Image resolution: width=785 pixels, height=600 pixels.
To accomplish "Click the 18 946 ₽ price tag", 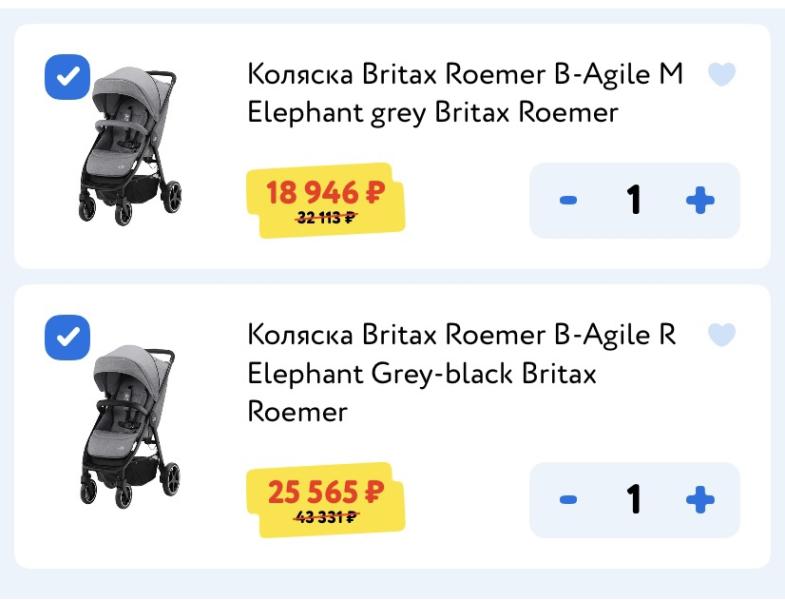I will [x=324, y=191].
